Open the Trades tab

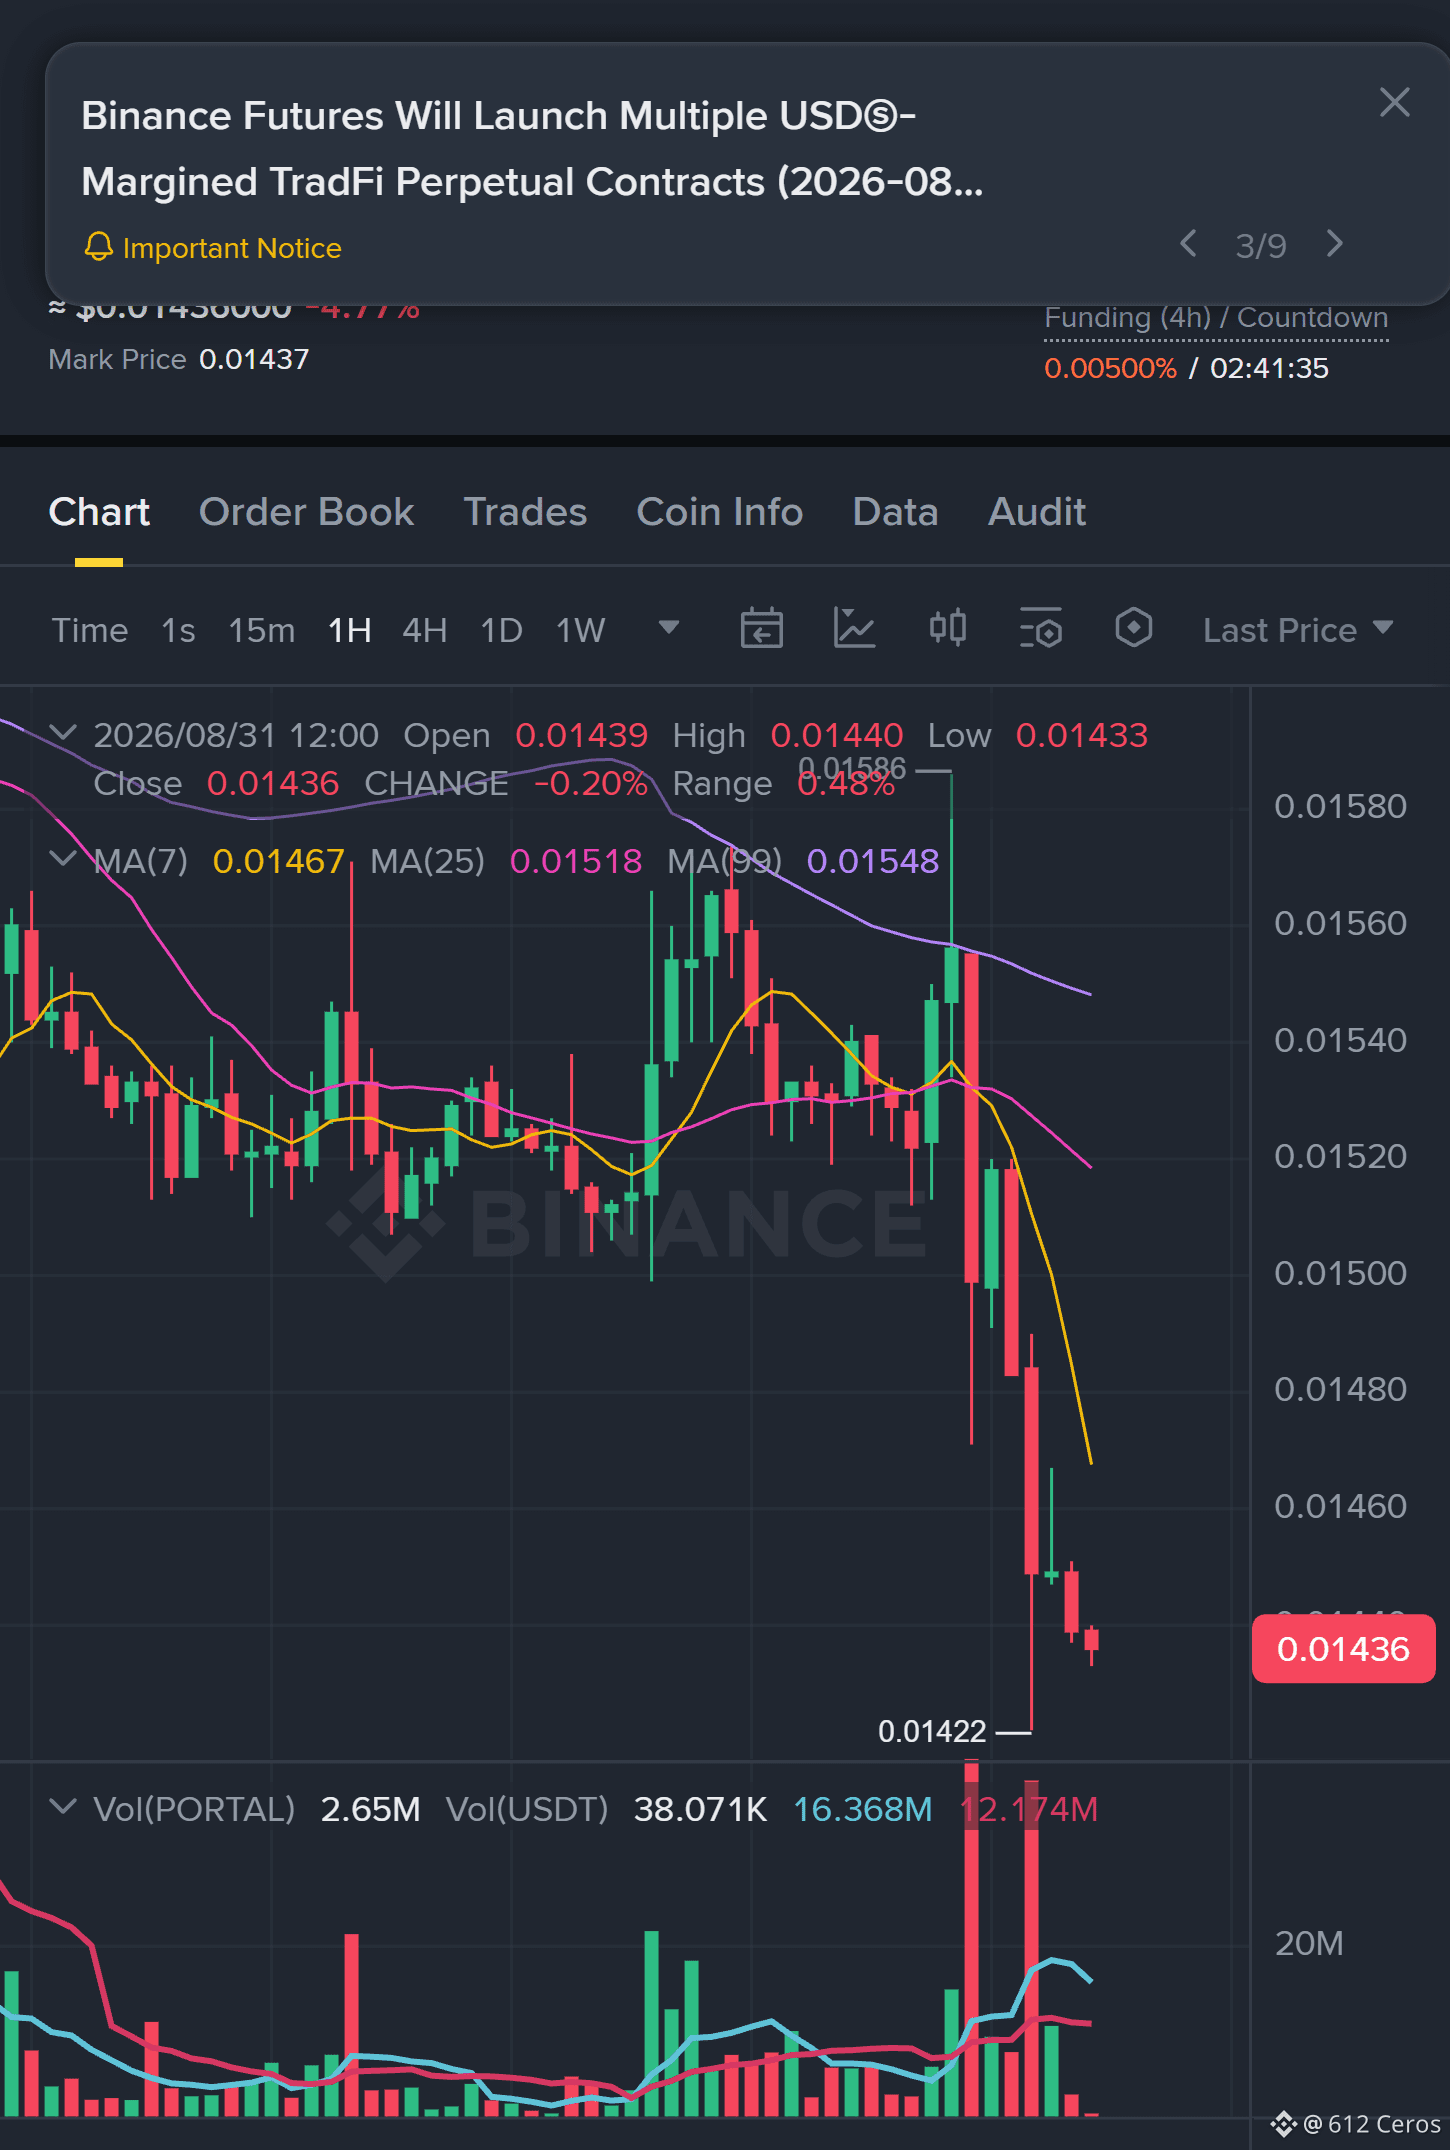(525, 512)
